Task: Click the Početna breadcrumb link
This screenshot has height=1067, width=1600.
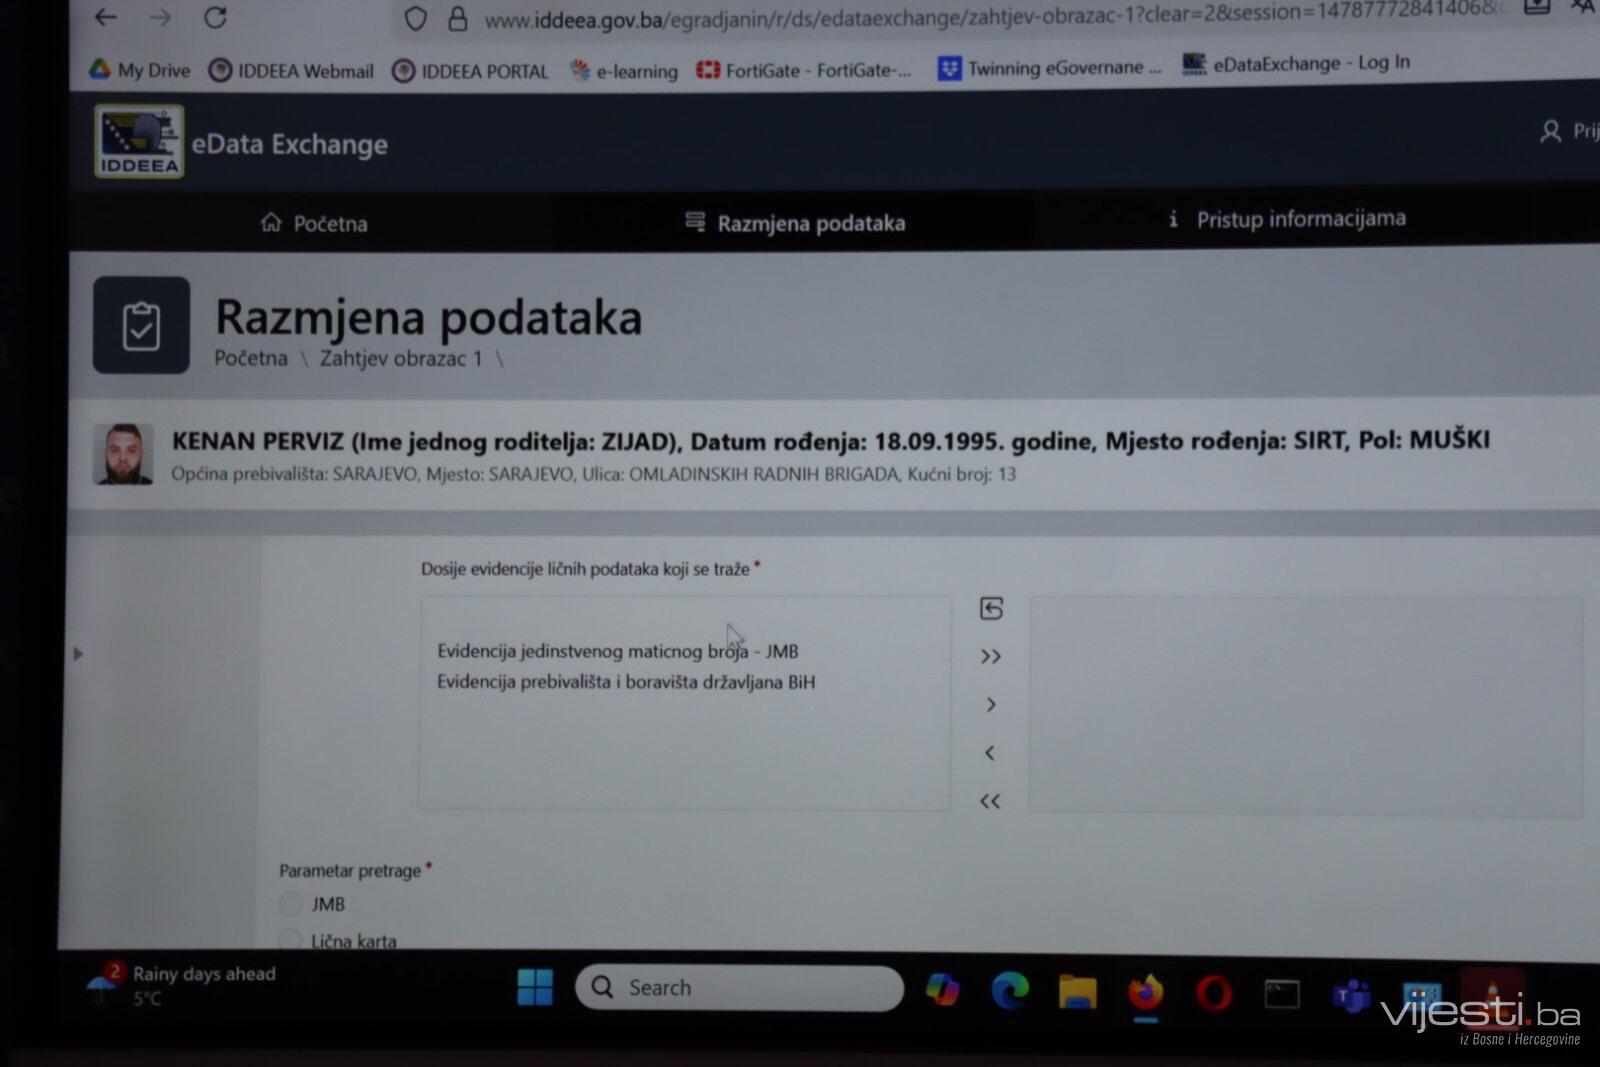Action: 250,358
